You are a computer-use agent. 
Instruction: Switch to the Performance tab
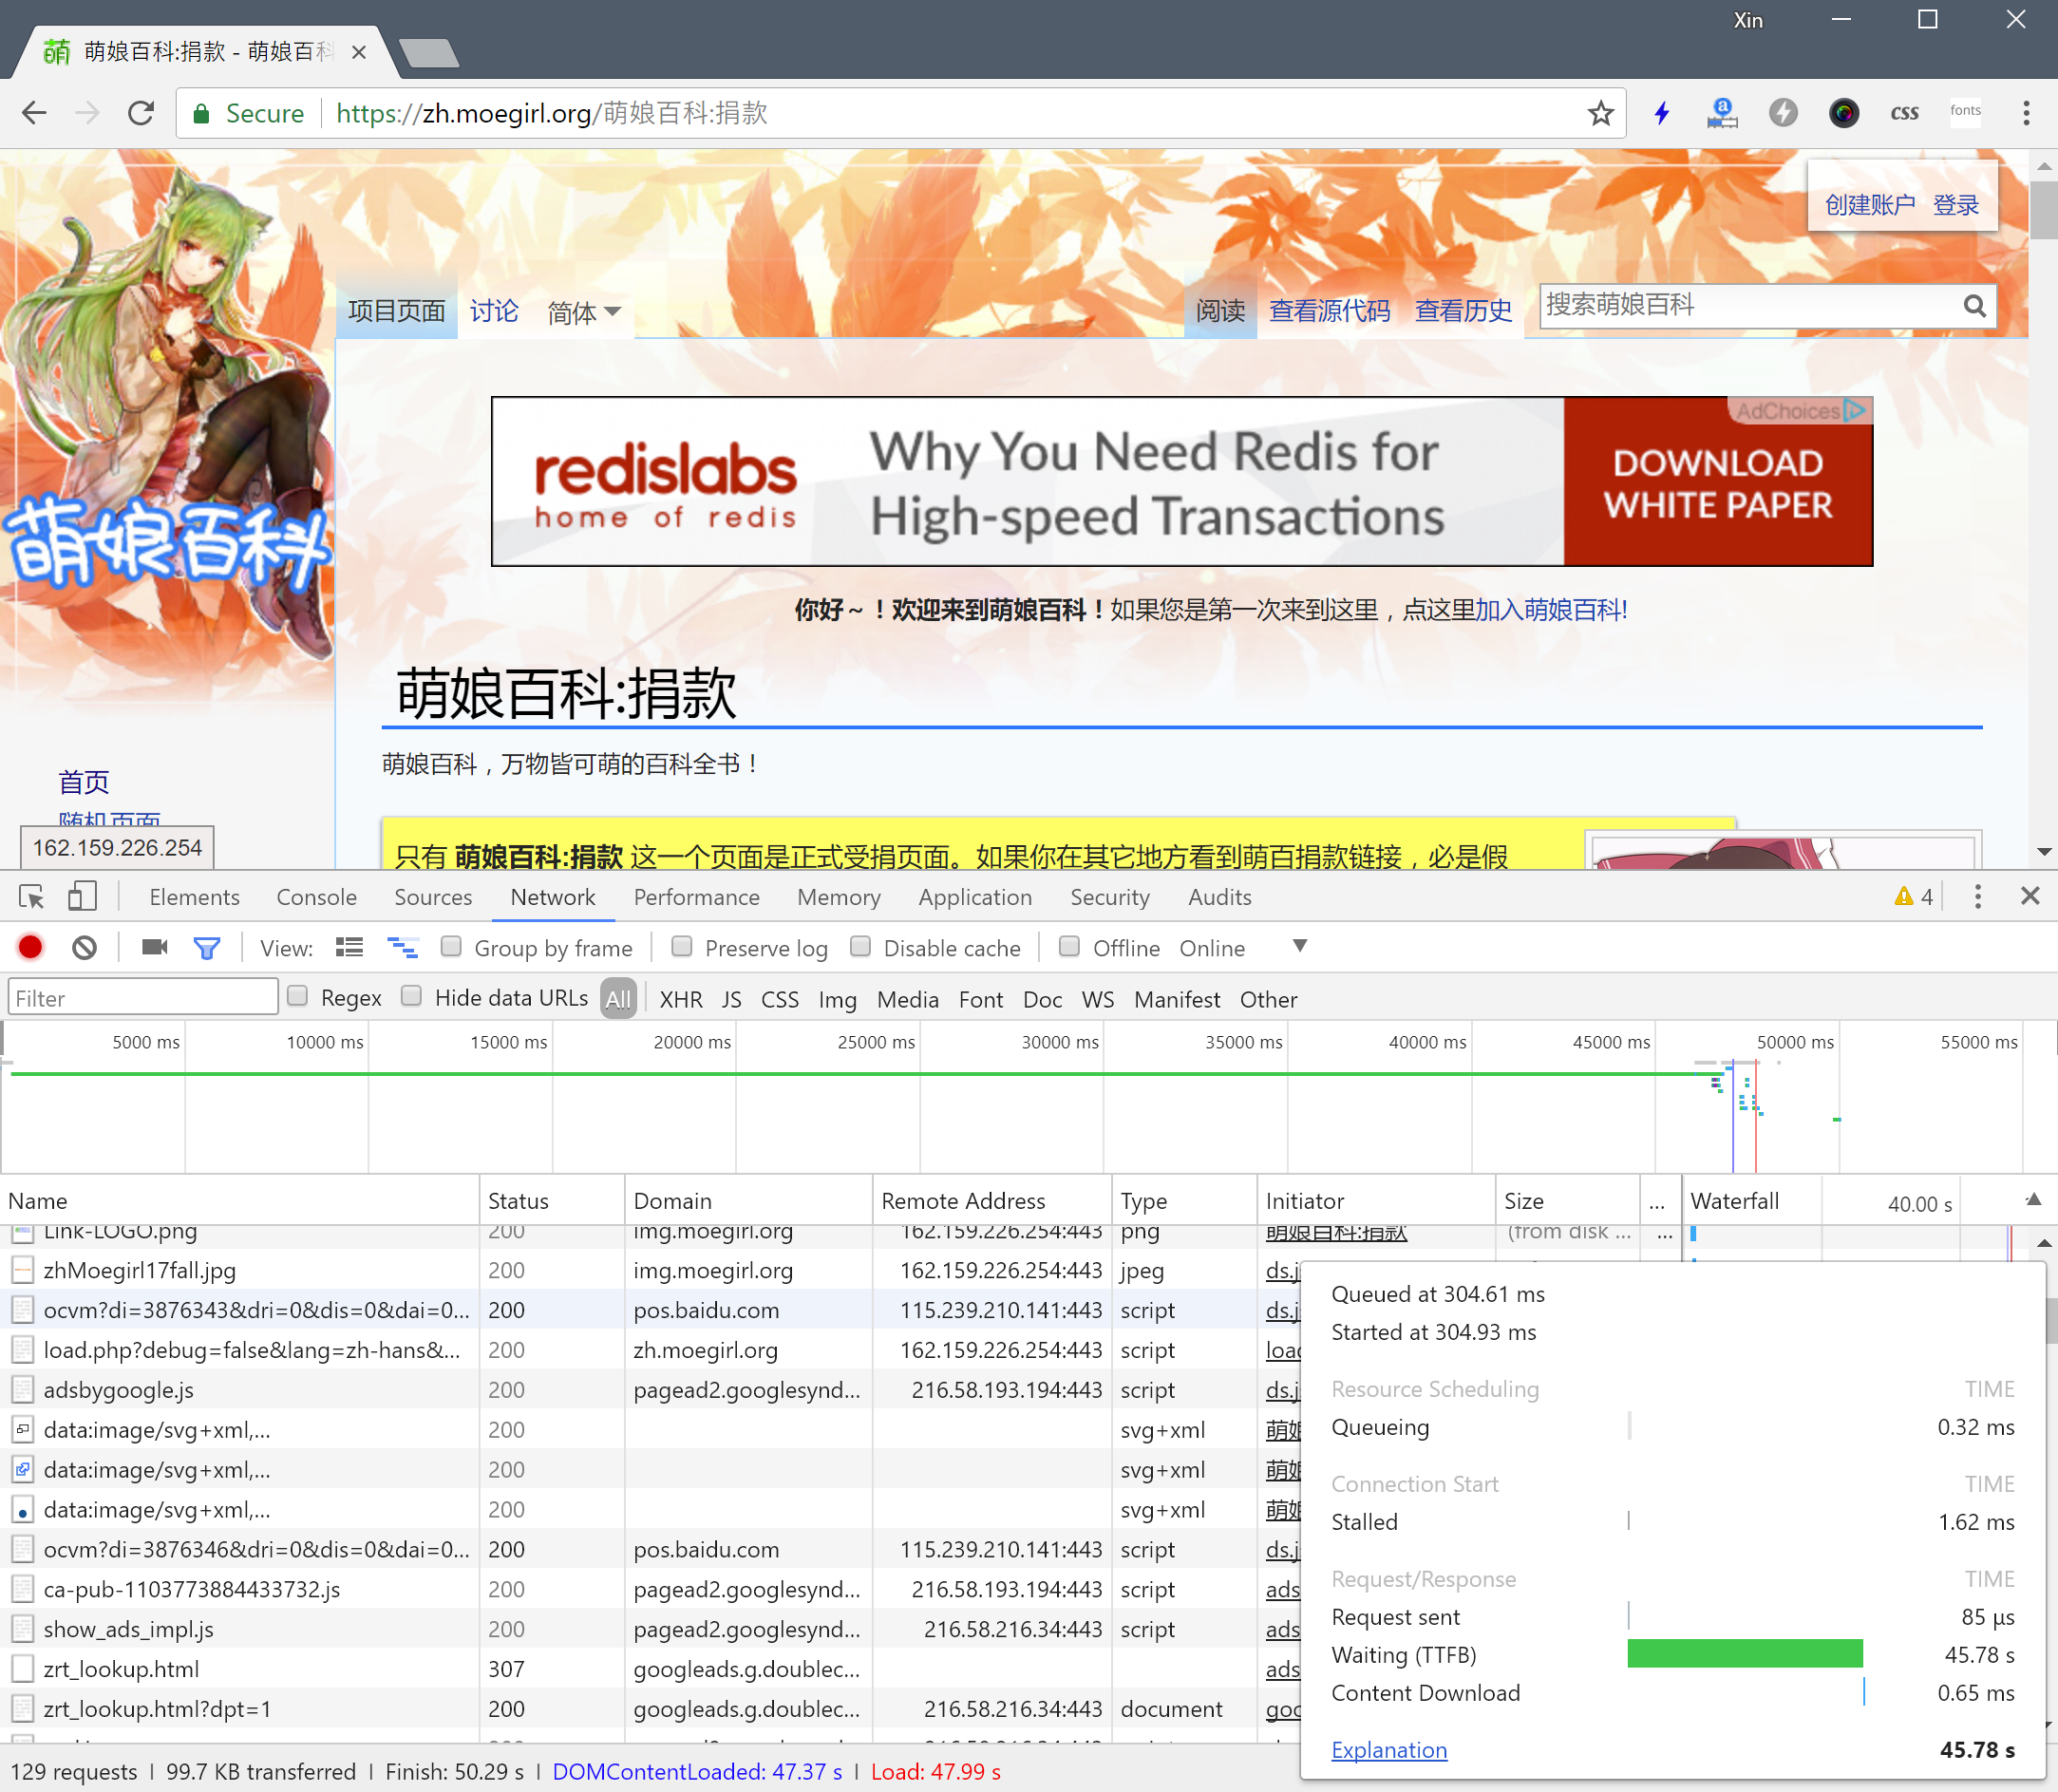(x=696, y=897)
